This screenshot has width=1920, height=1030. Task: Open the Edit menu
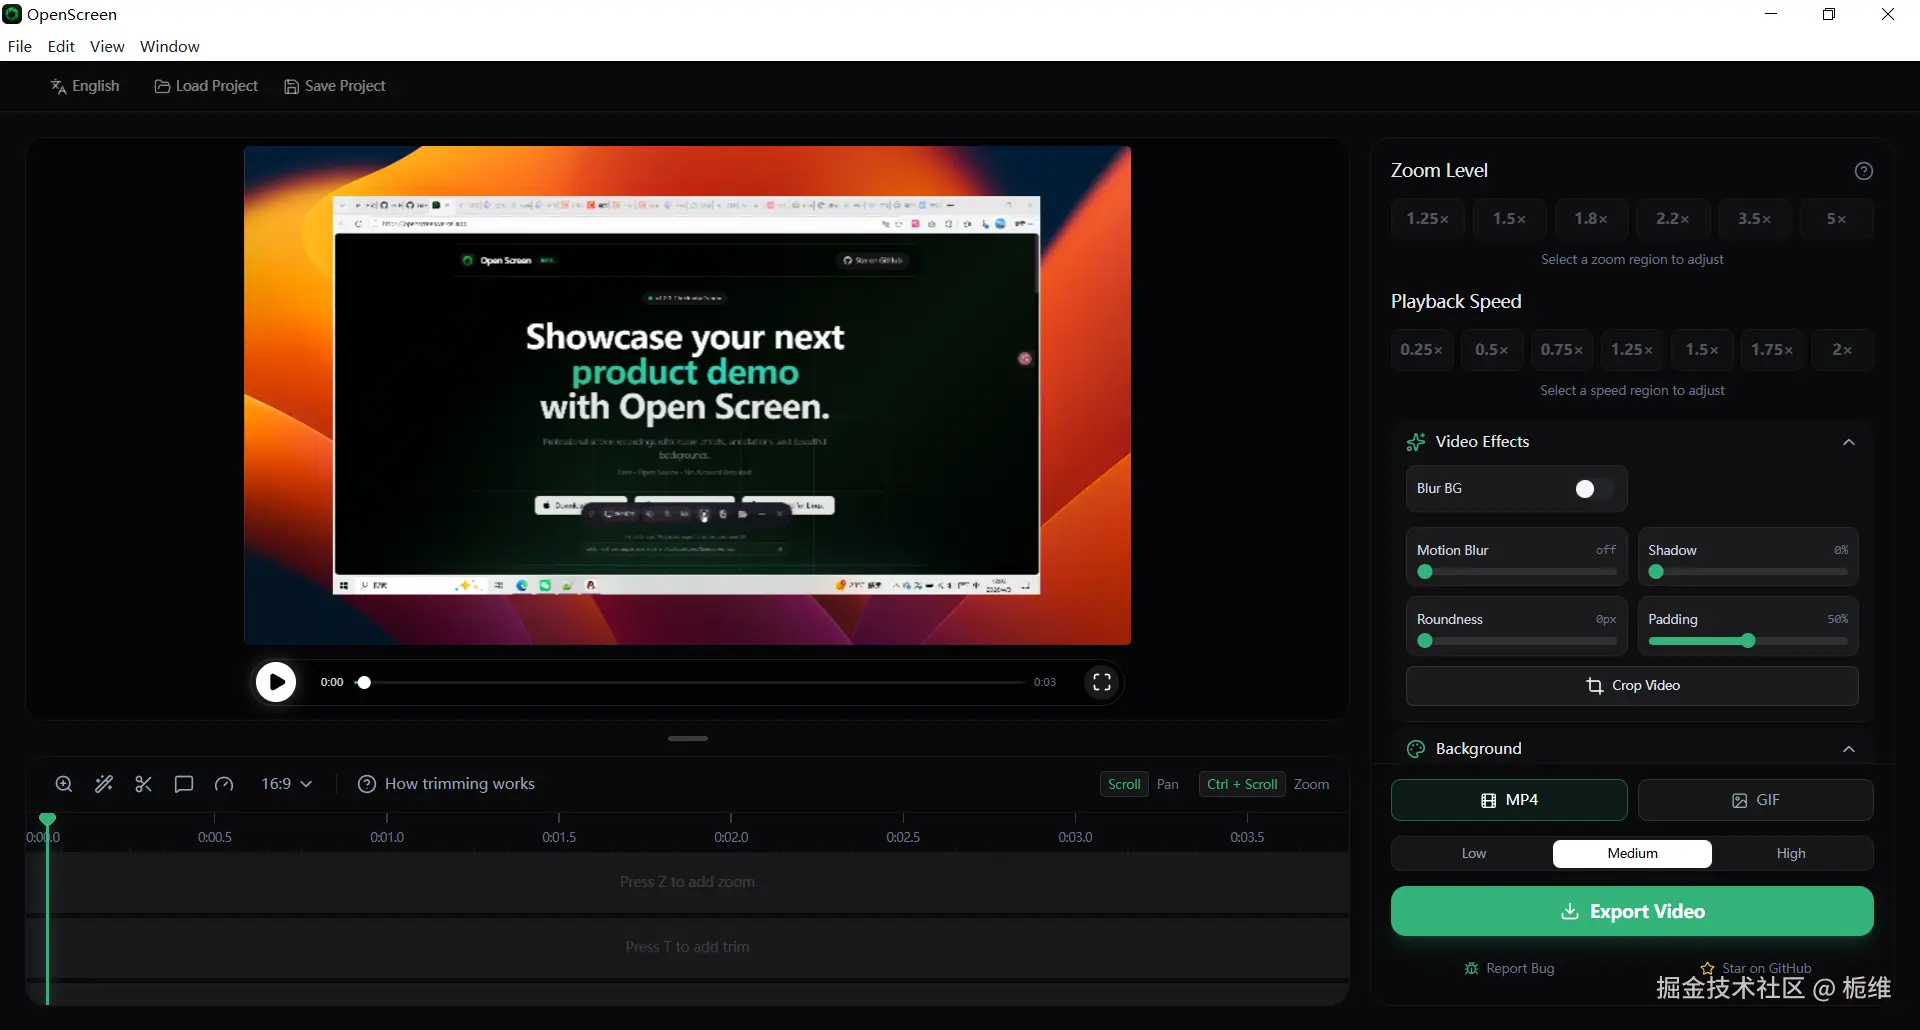[61, 46]
